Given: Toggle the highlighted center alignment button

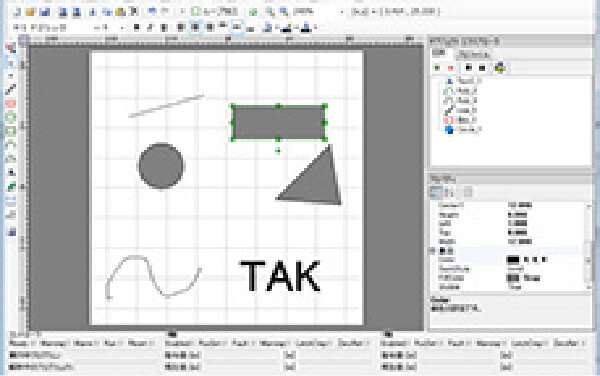Looking at the screenshot, I should pos(196,27).
